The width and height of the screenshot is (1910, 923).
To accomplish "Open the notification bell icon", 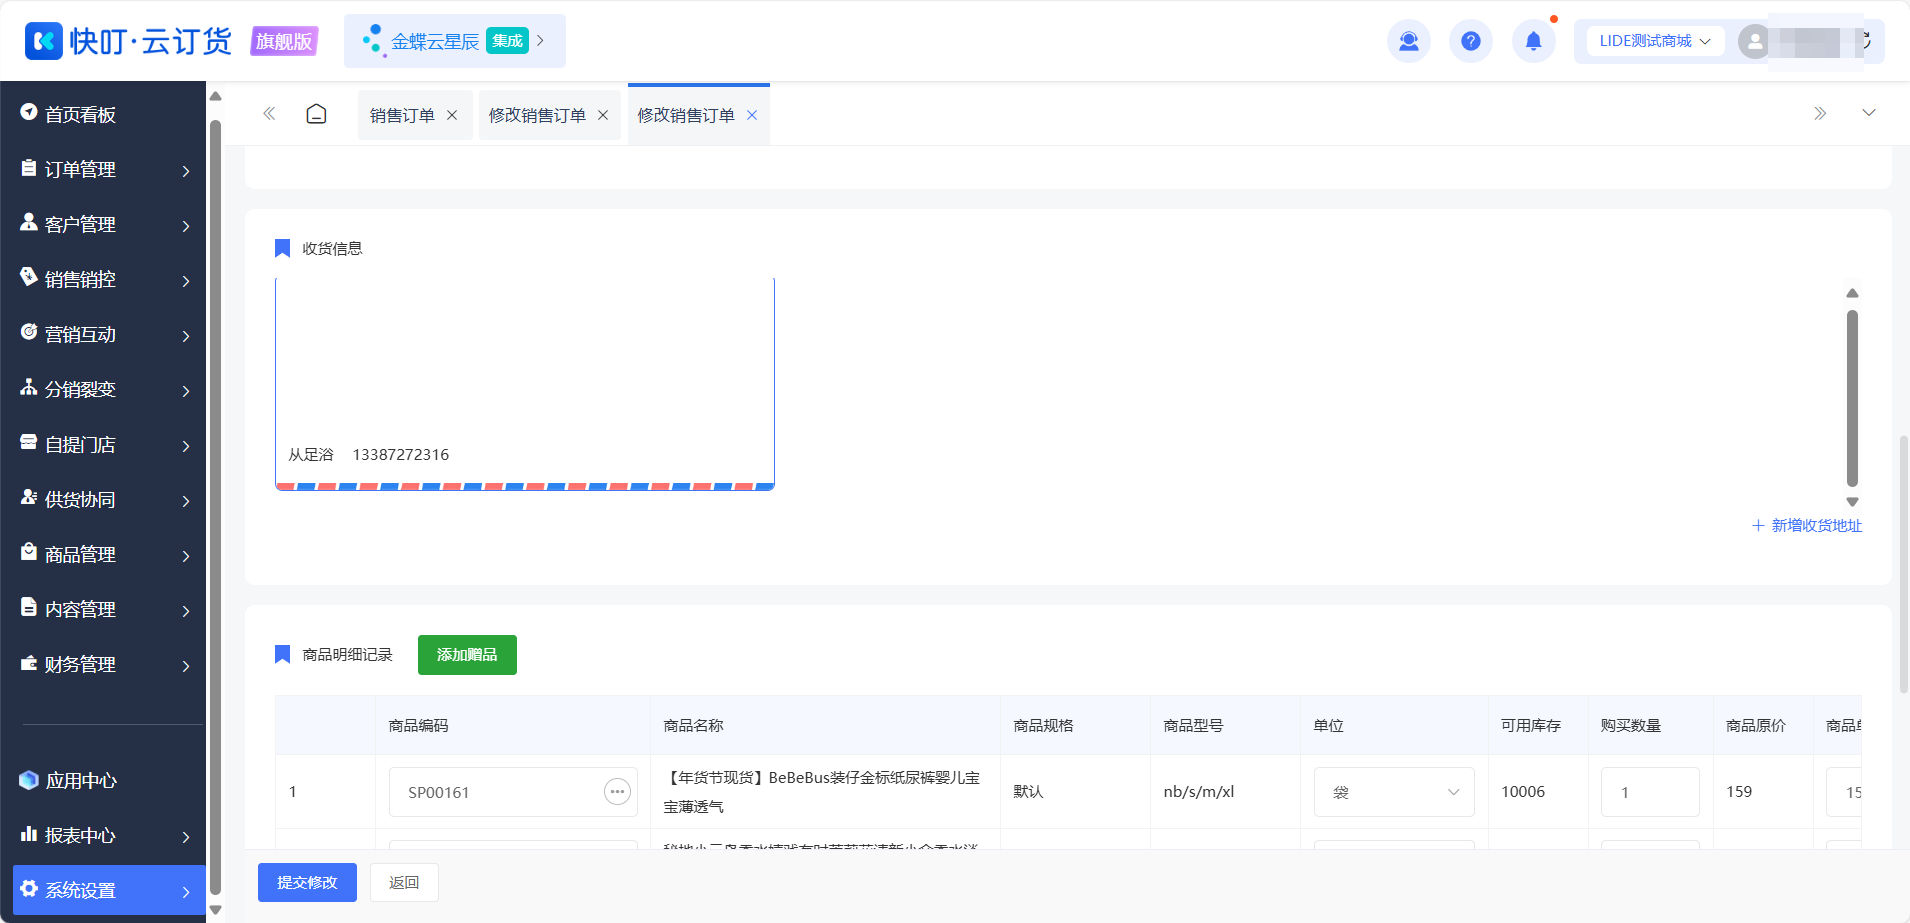I will pos(1533,41).
